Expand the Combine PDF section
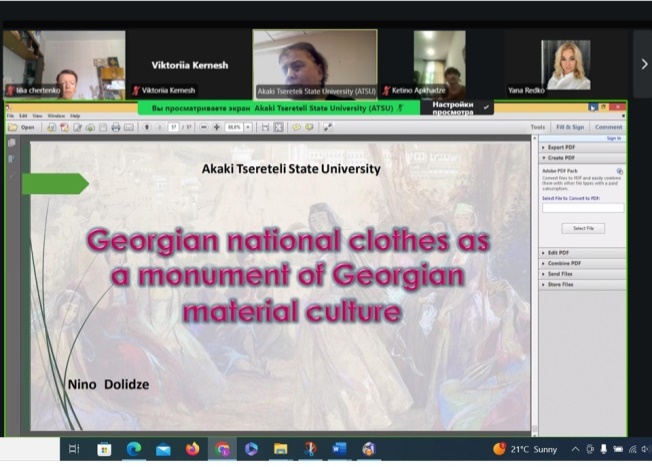This screenshot has height=467, width=652. (582, 263)
